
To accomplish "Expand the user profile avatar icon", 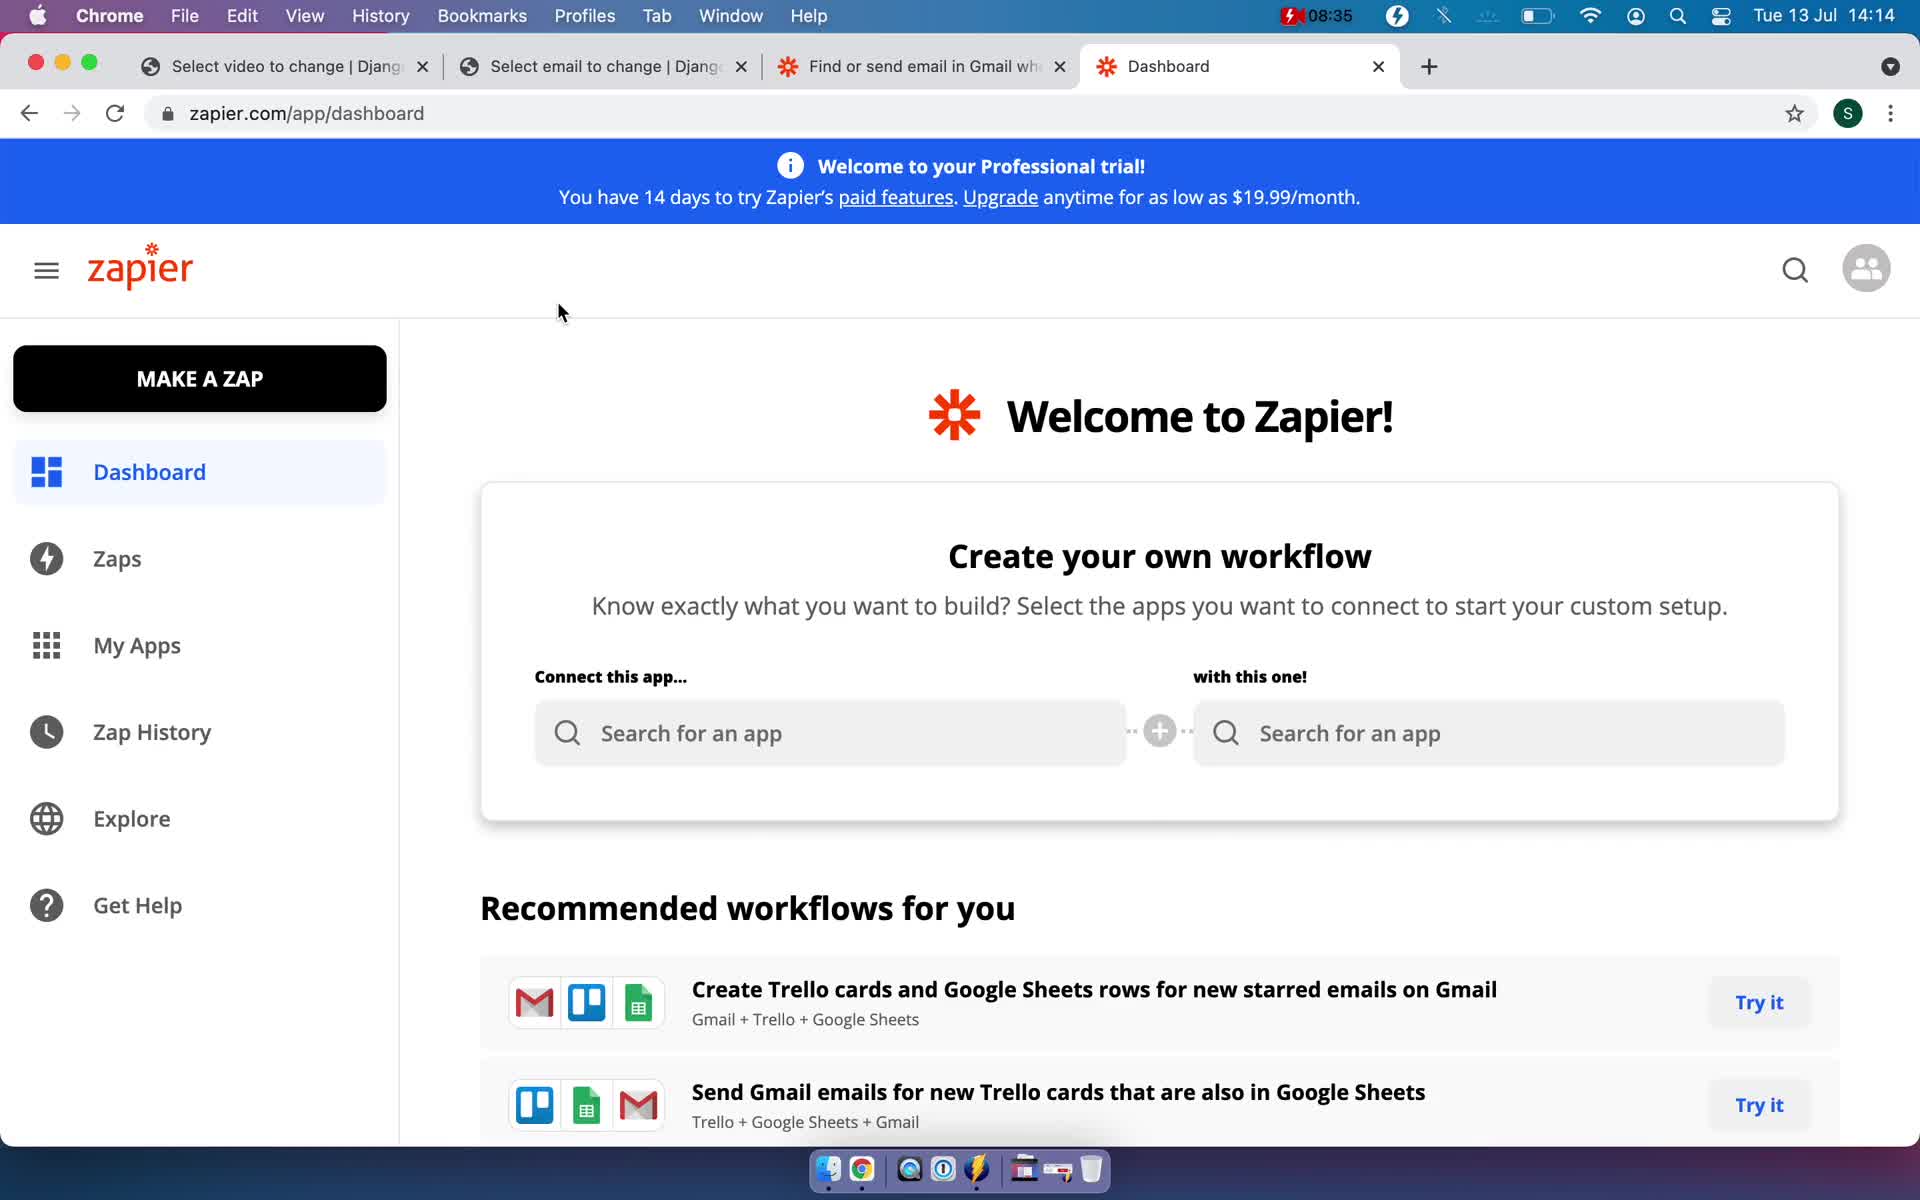I will [x=1866, y=267].
